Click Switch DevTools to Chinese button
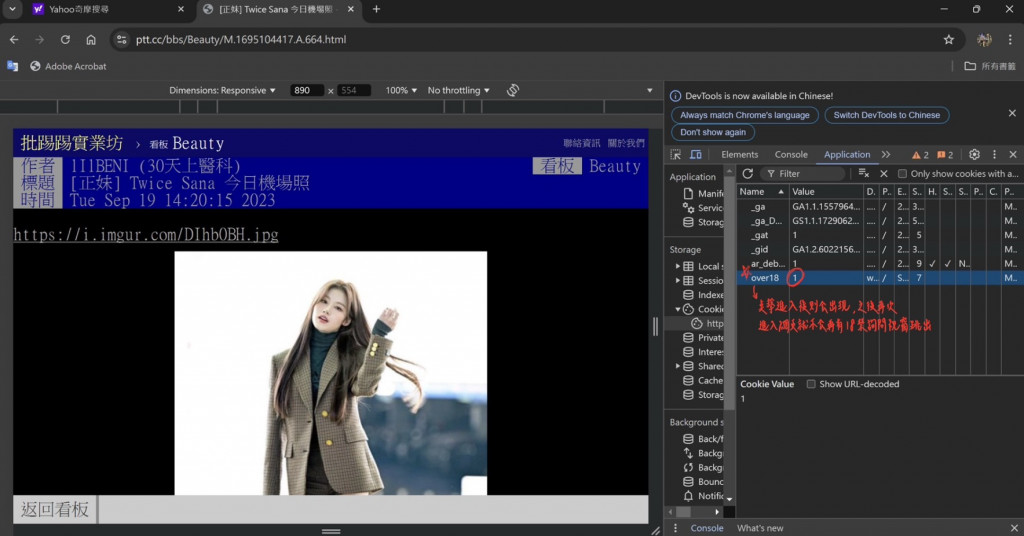Screen dimensions: 1024x536 click(886, 115)
